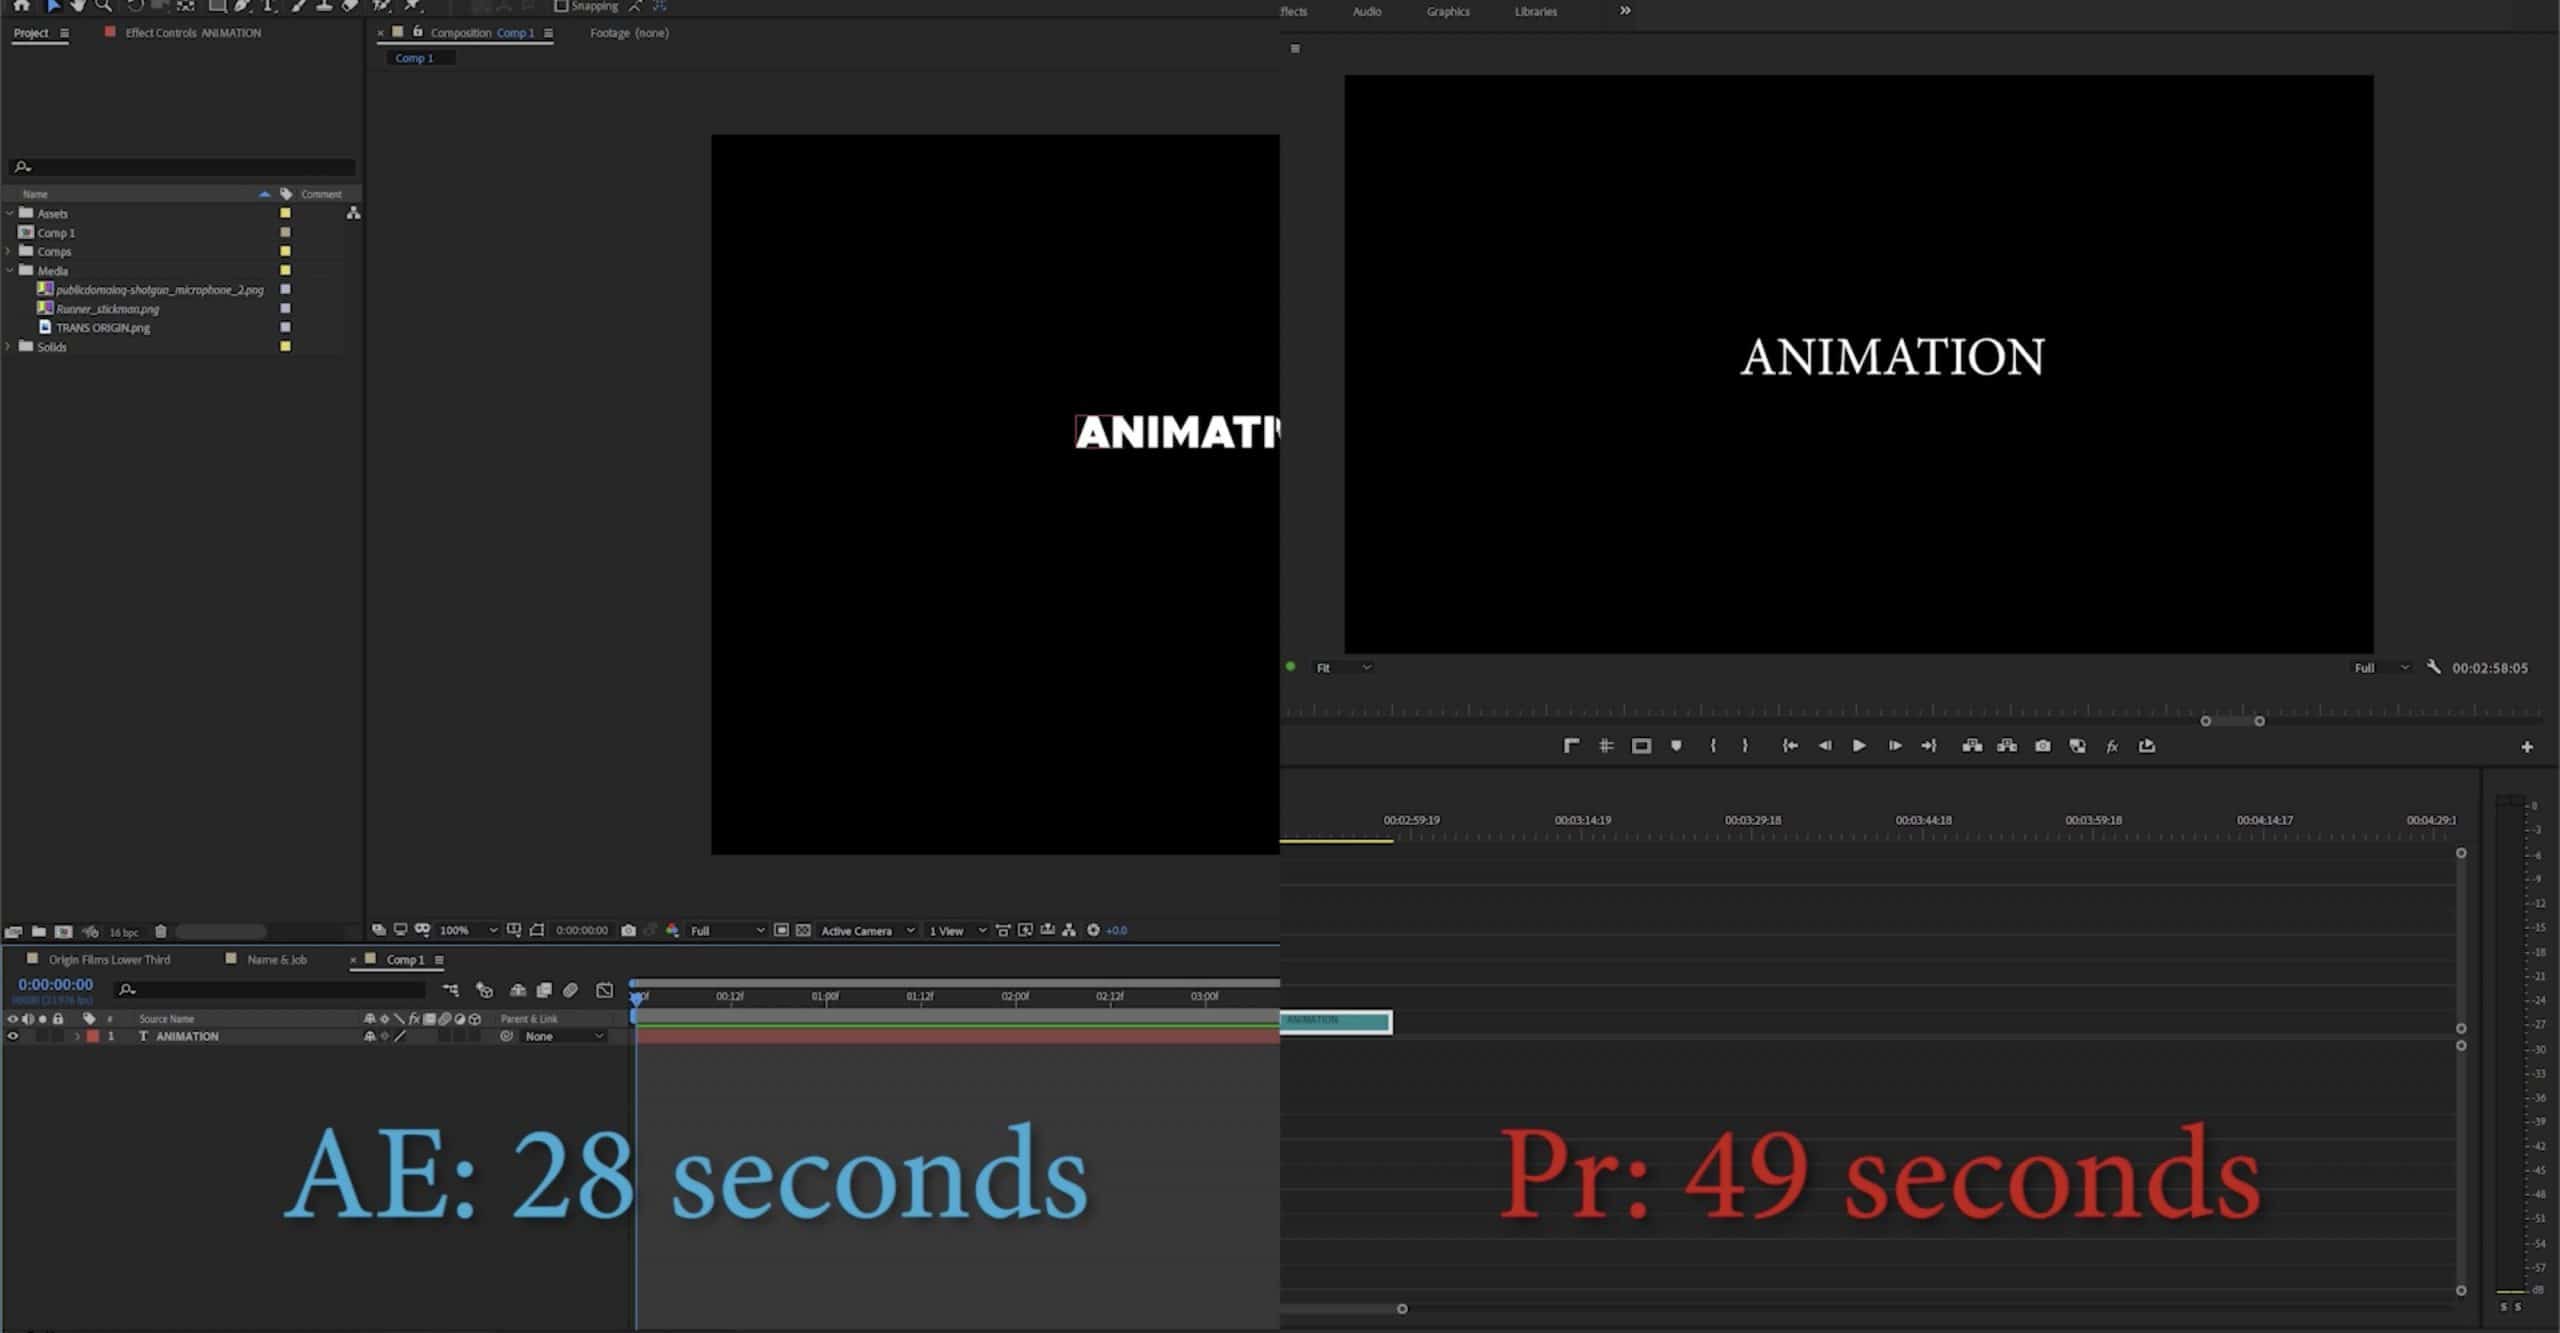Viewport: 2560px width, 1333px height.
Task: Step forward one frame in Premiere monitor
Action: 1894,746
